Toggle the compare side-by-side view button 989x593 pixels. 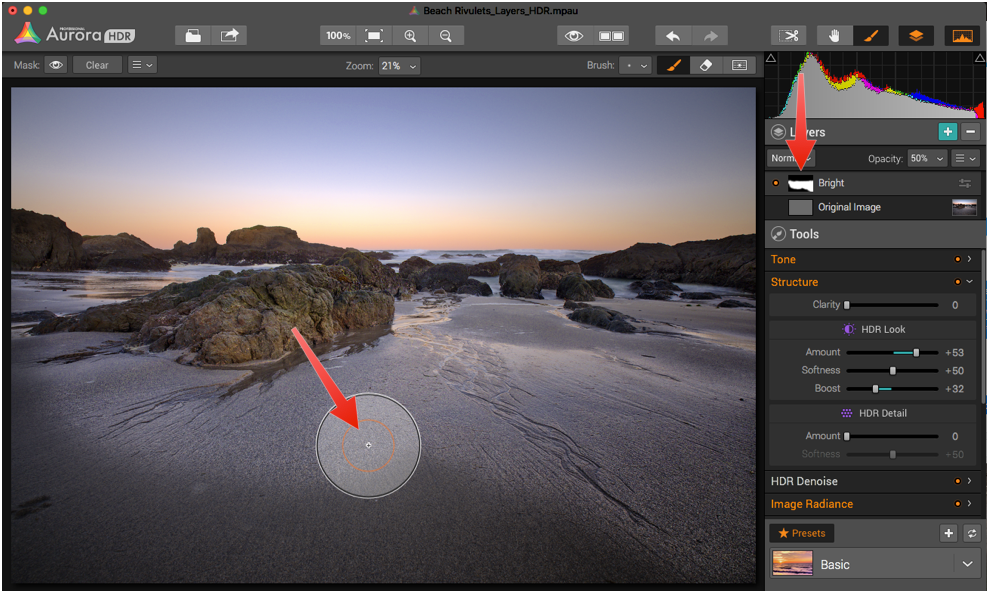click(x=610, y=36)
